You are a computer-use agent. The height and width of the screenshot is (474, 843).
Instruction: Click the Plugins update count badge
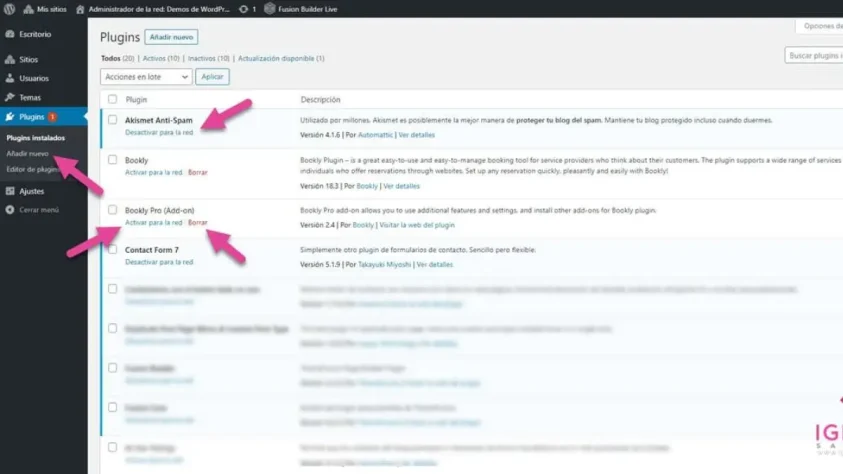click(x=52, y=117)
